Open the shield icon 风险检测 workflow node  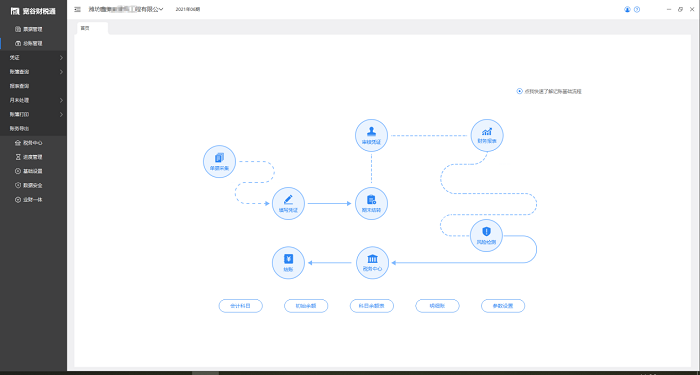pos(487,236)
